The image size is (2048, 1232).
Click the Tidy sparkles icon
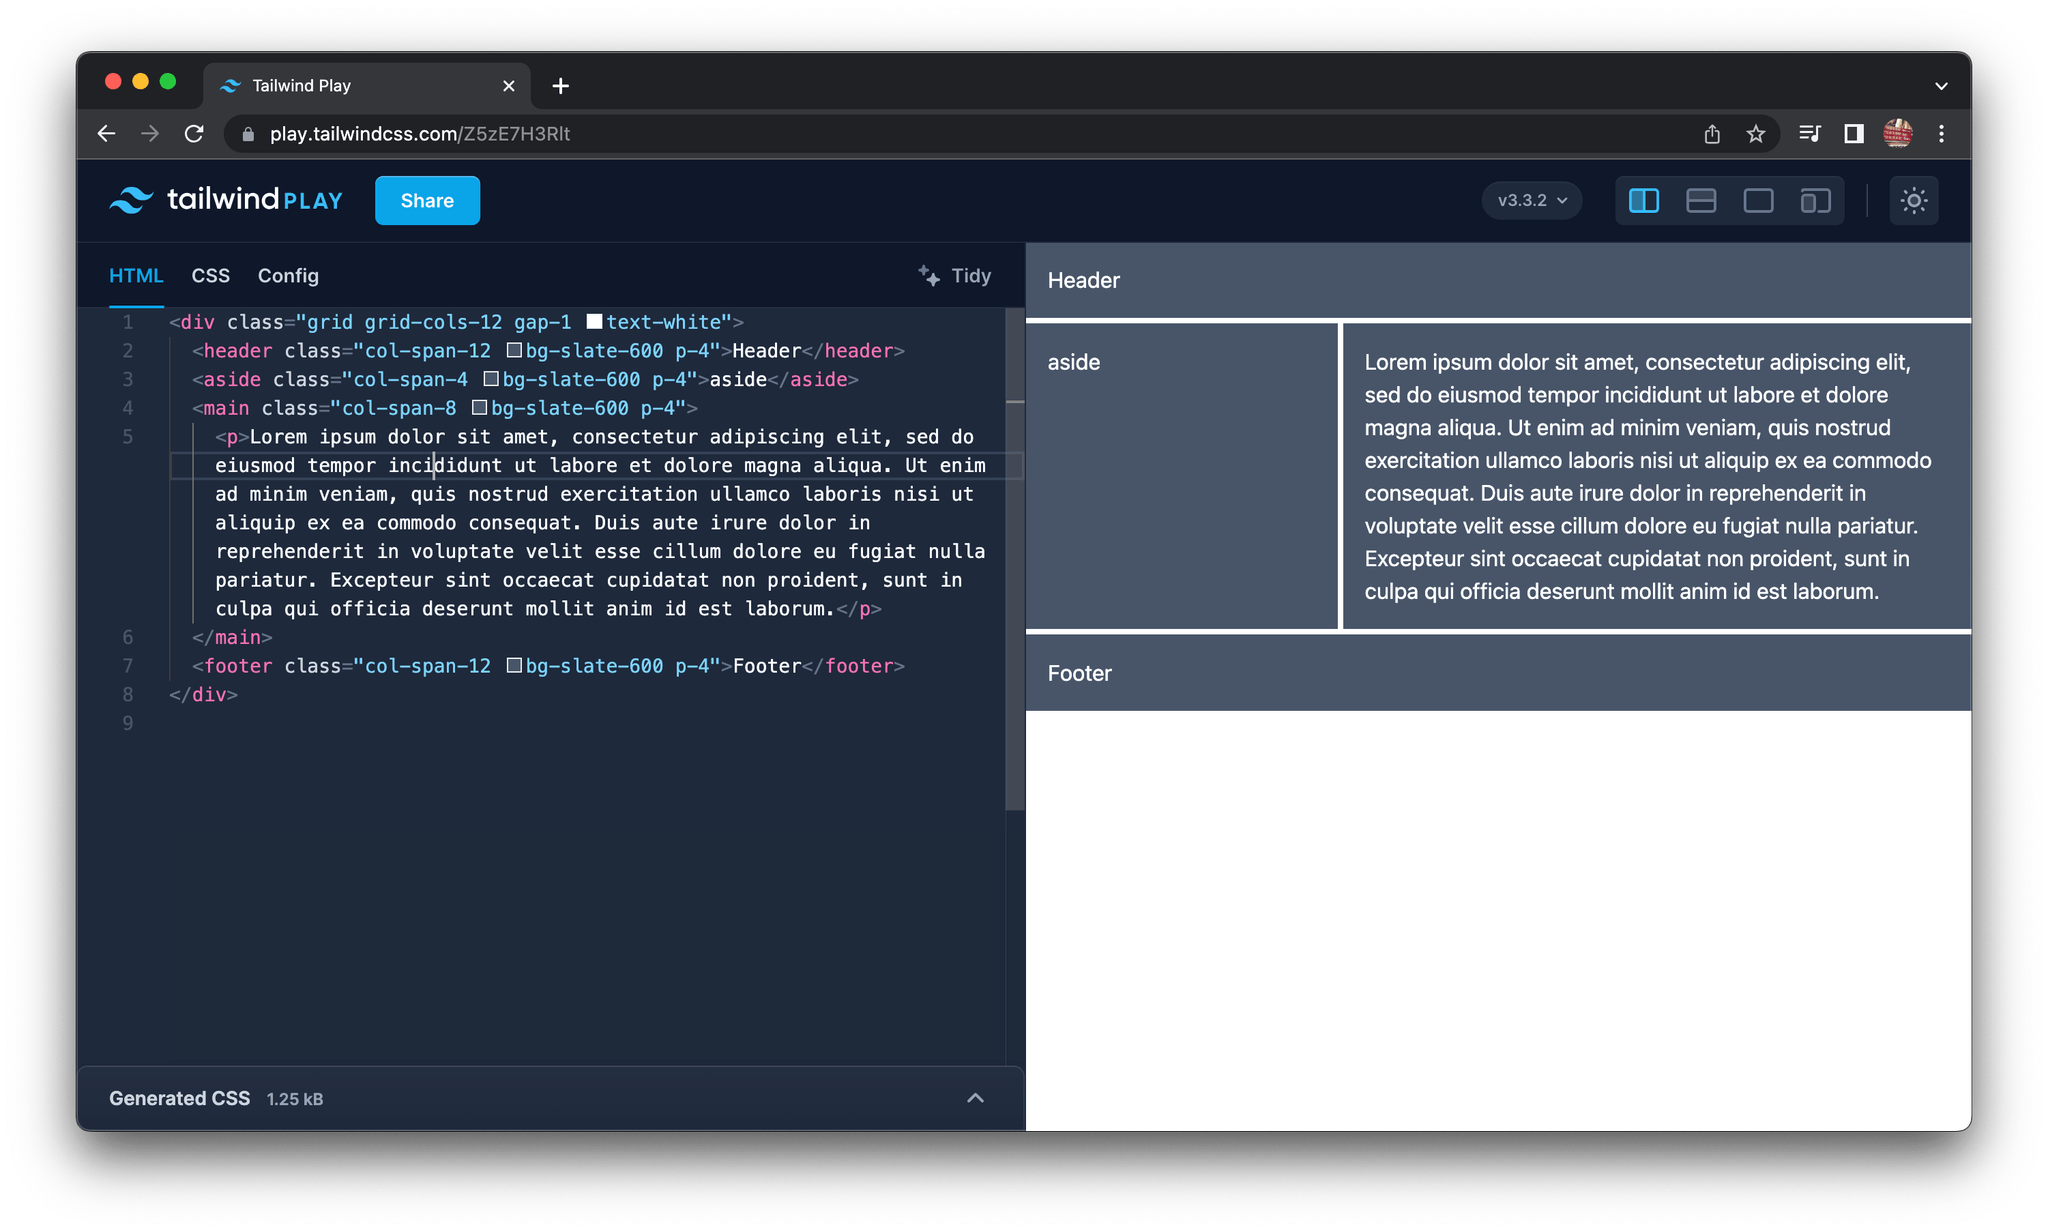tap(928, 275)
